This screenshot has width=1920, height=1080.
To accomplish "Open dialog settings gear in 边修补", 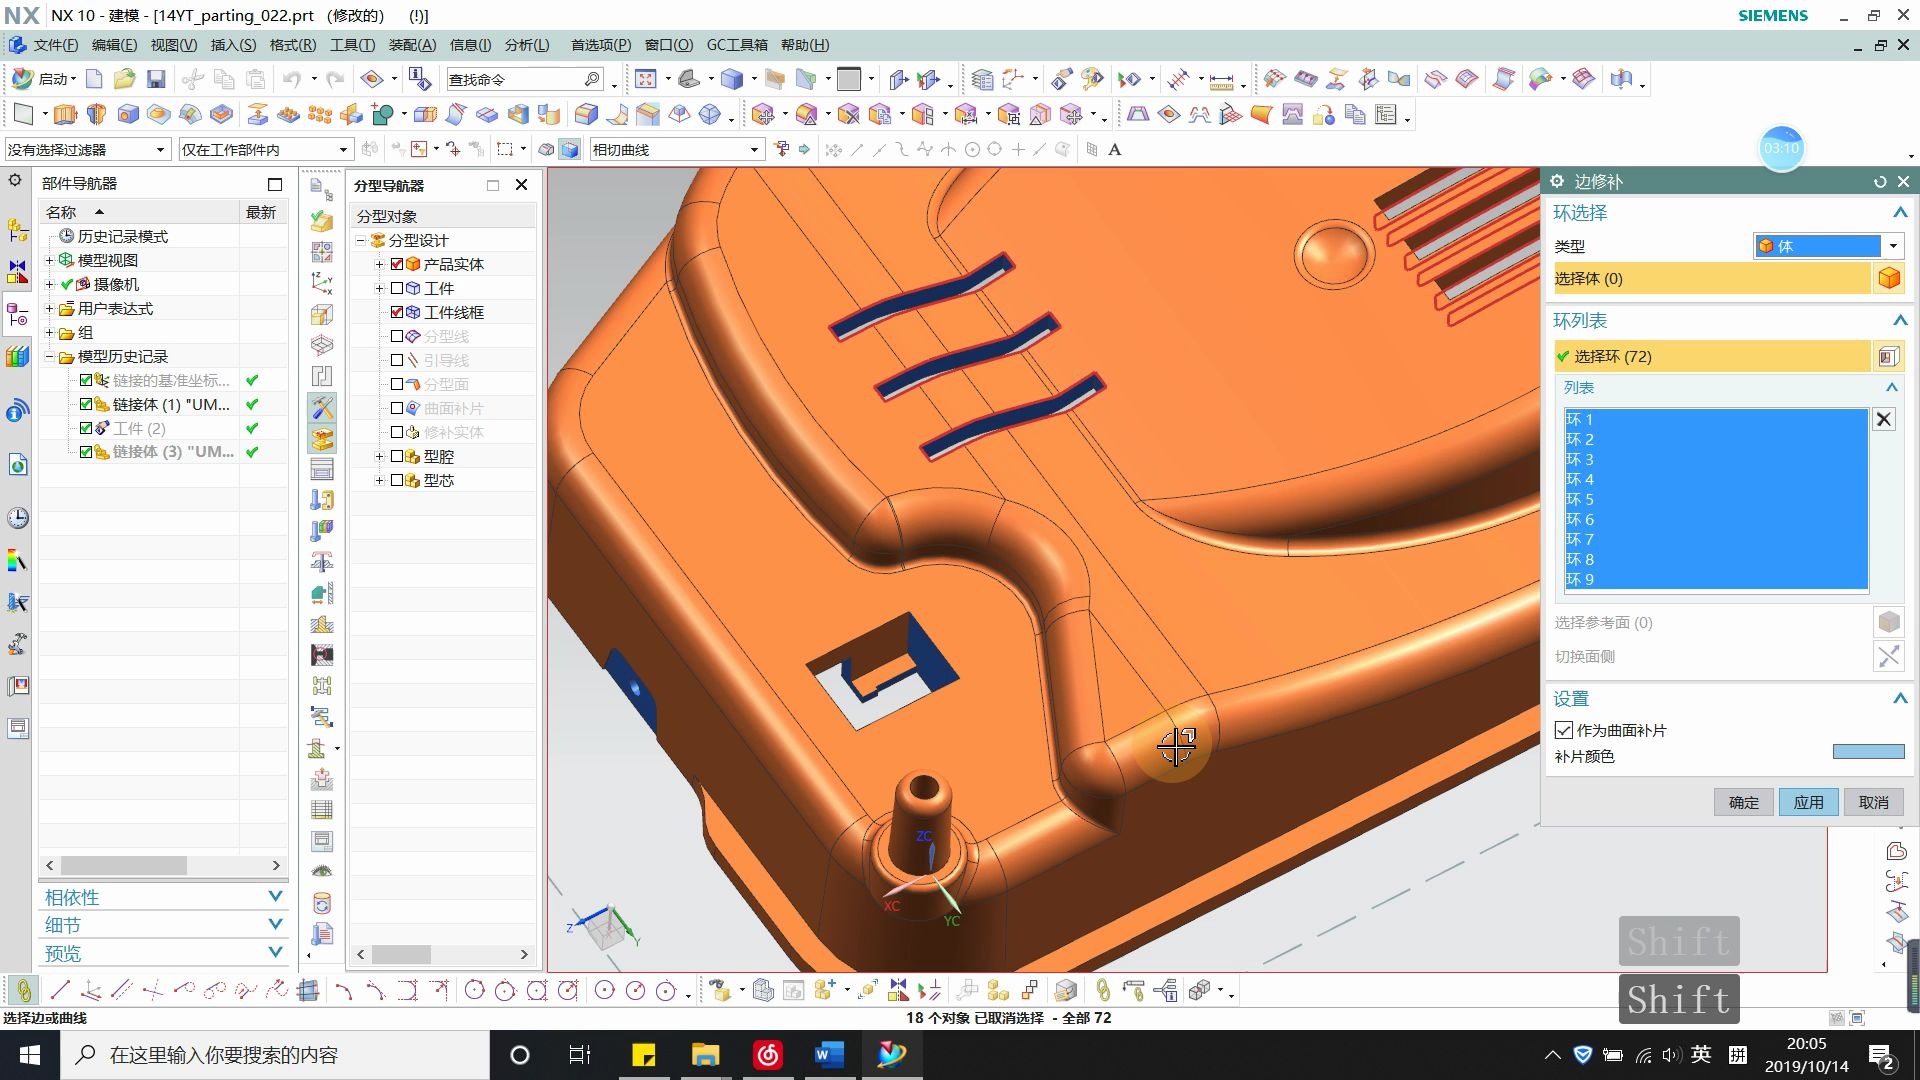I will [x=1557, y=181].
